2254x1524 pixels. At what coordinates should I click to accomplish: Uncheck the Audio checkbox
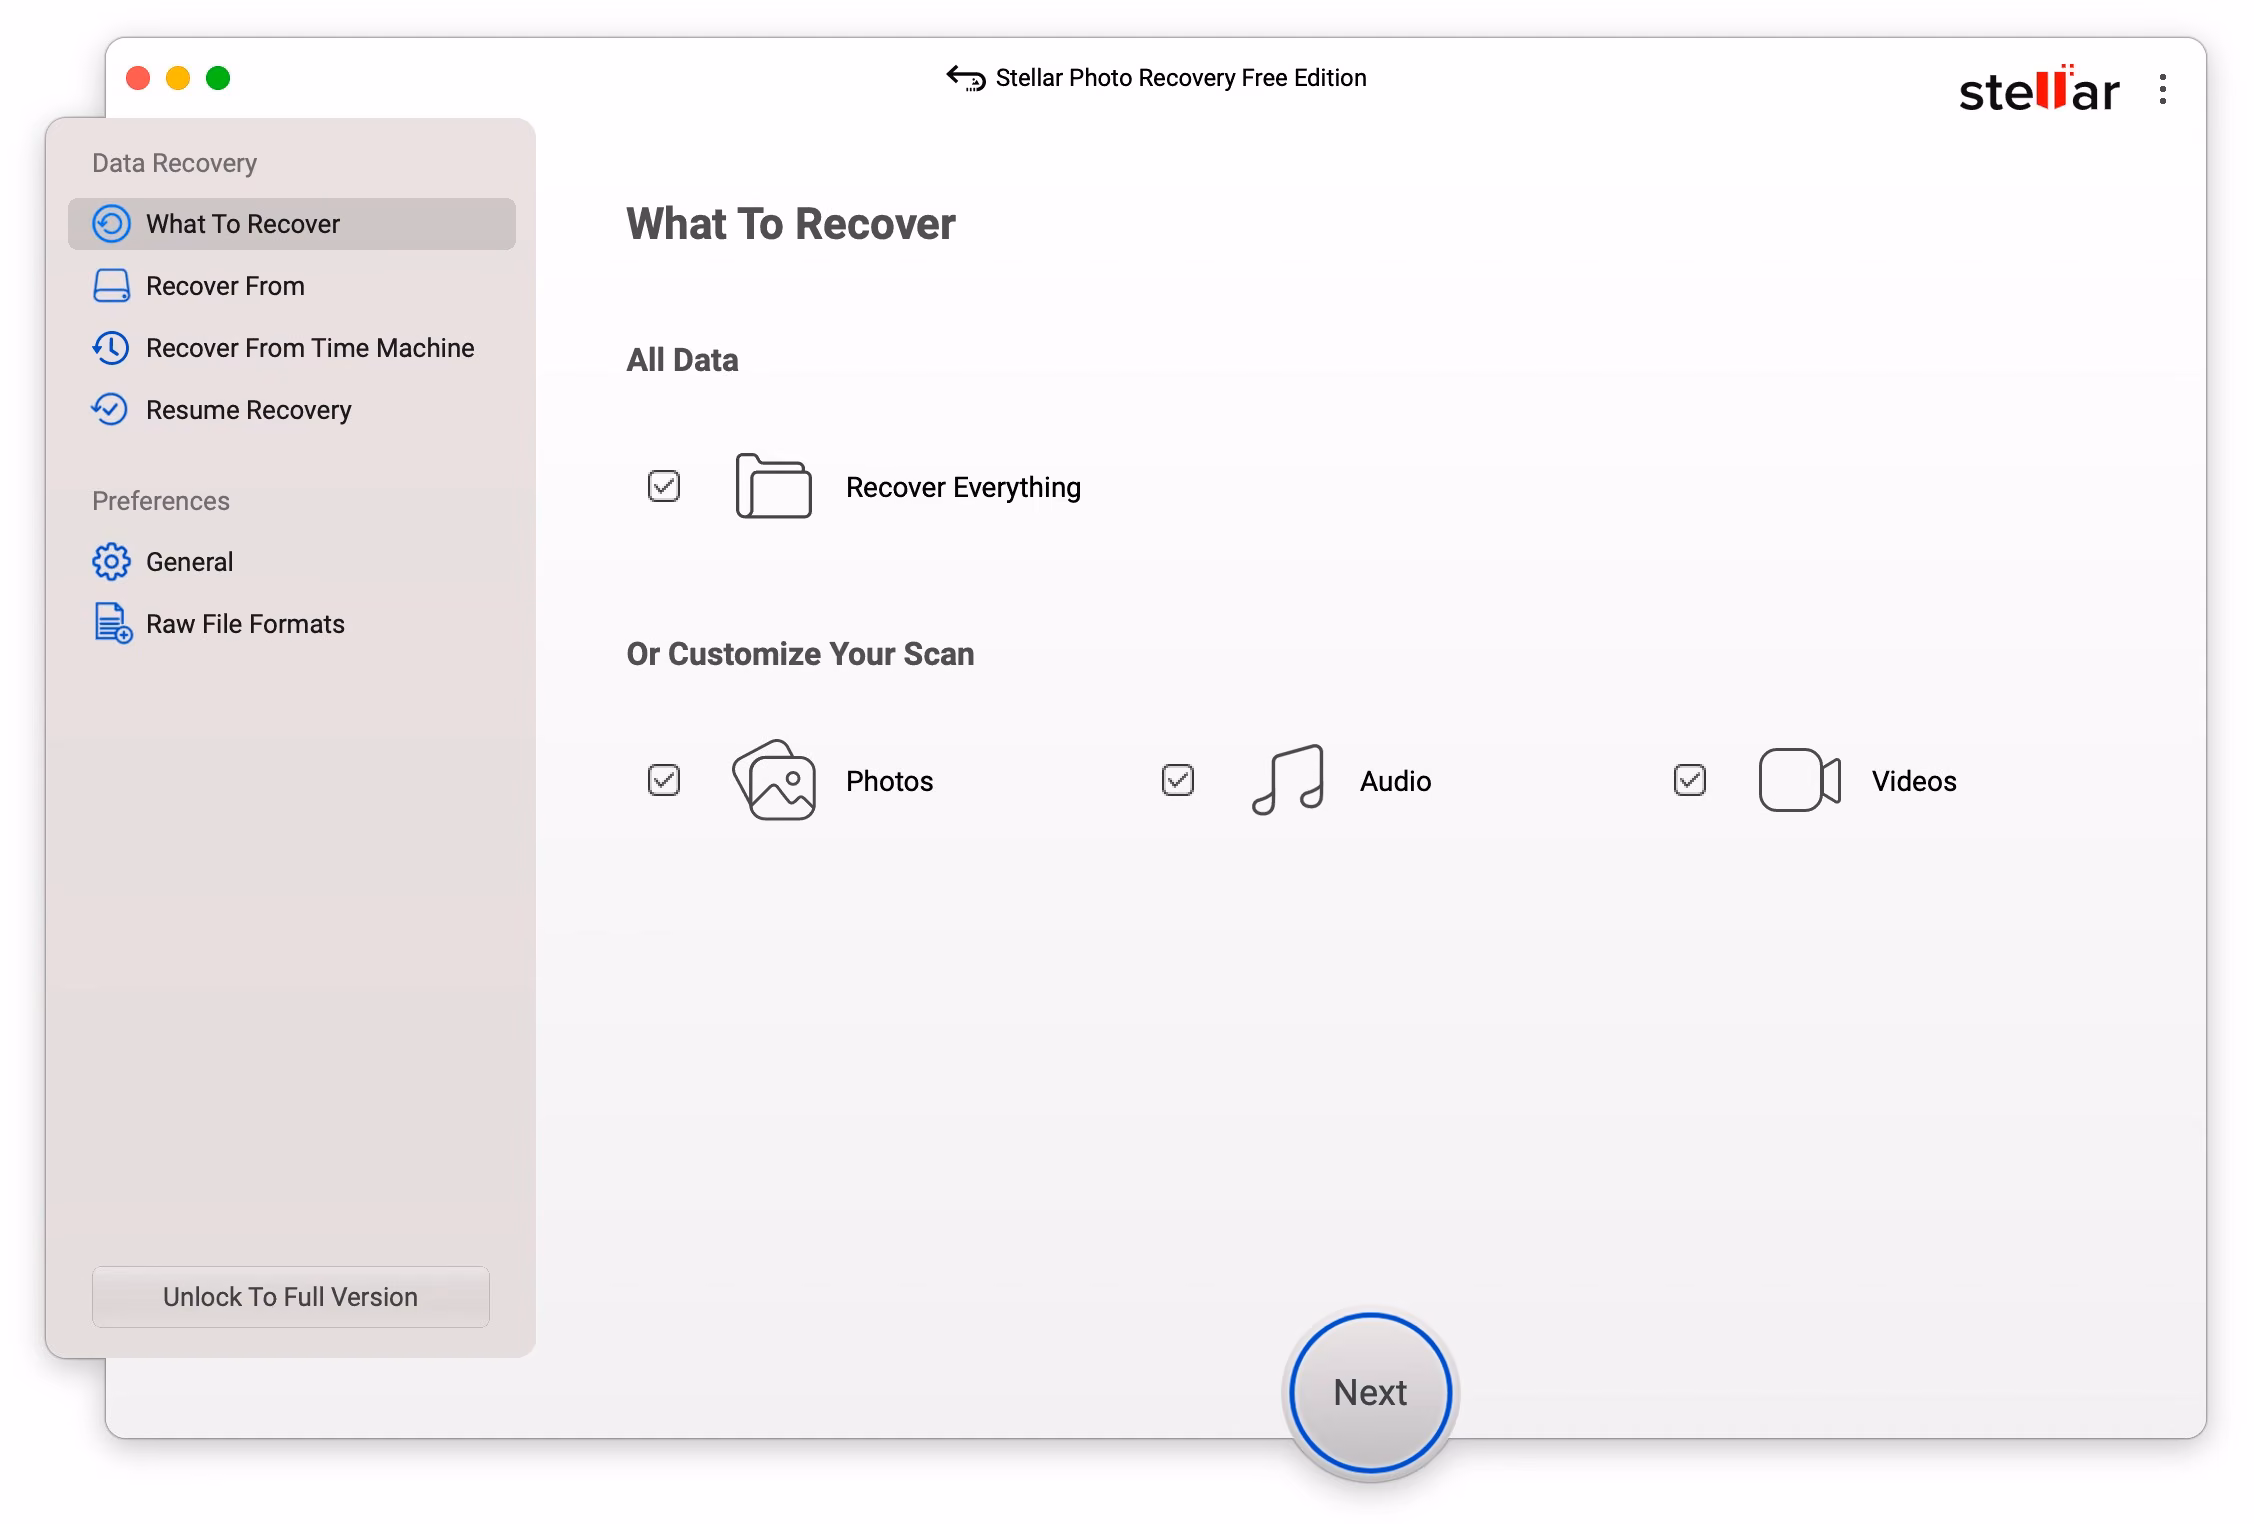coord(1178,780)
